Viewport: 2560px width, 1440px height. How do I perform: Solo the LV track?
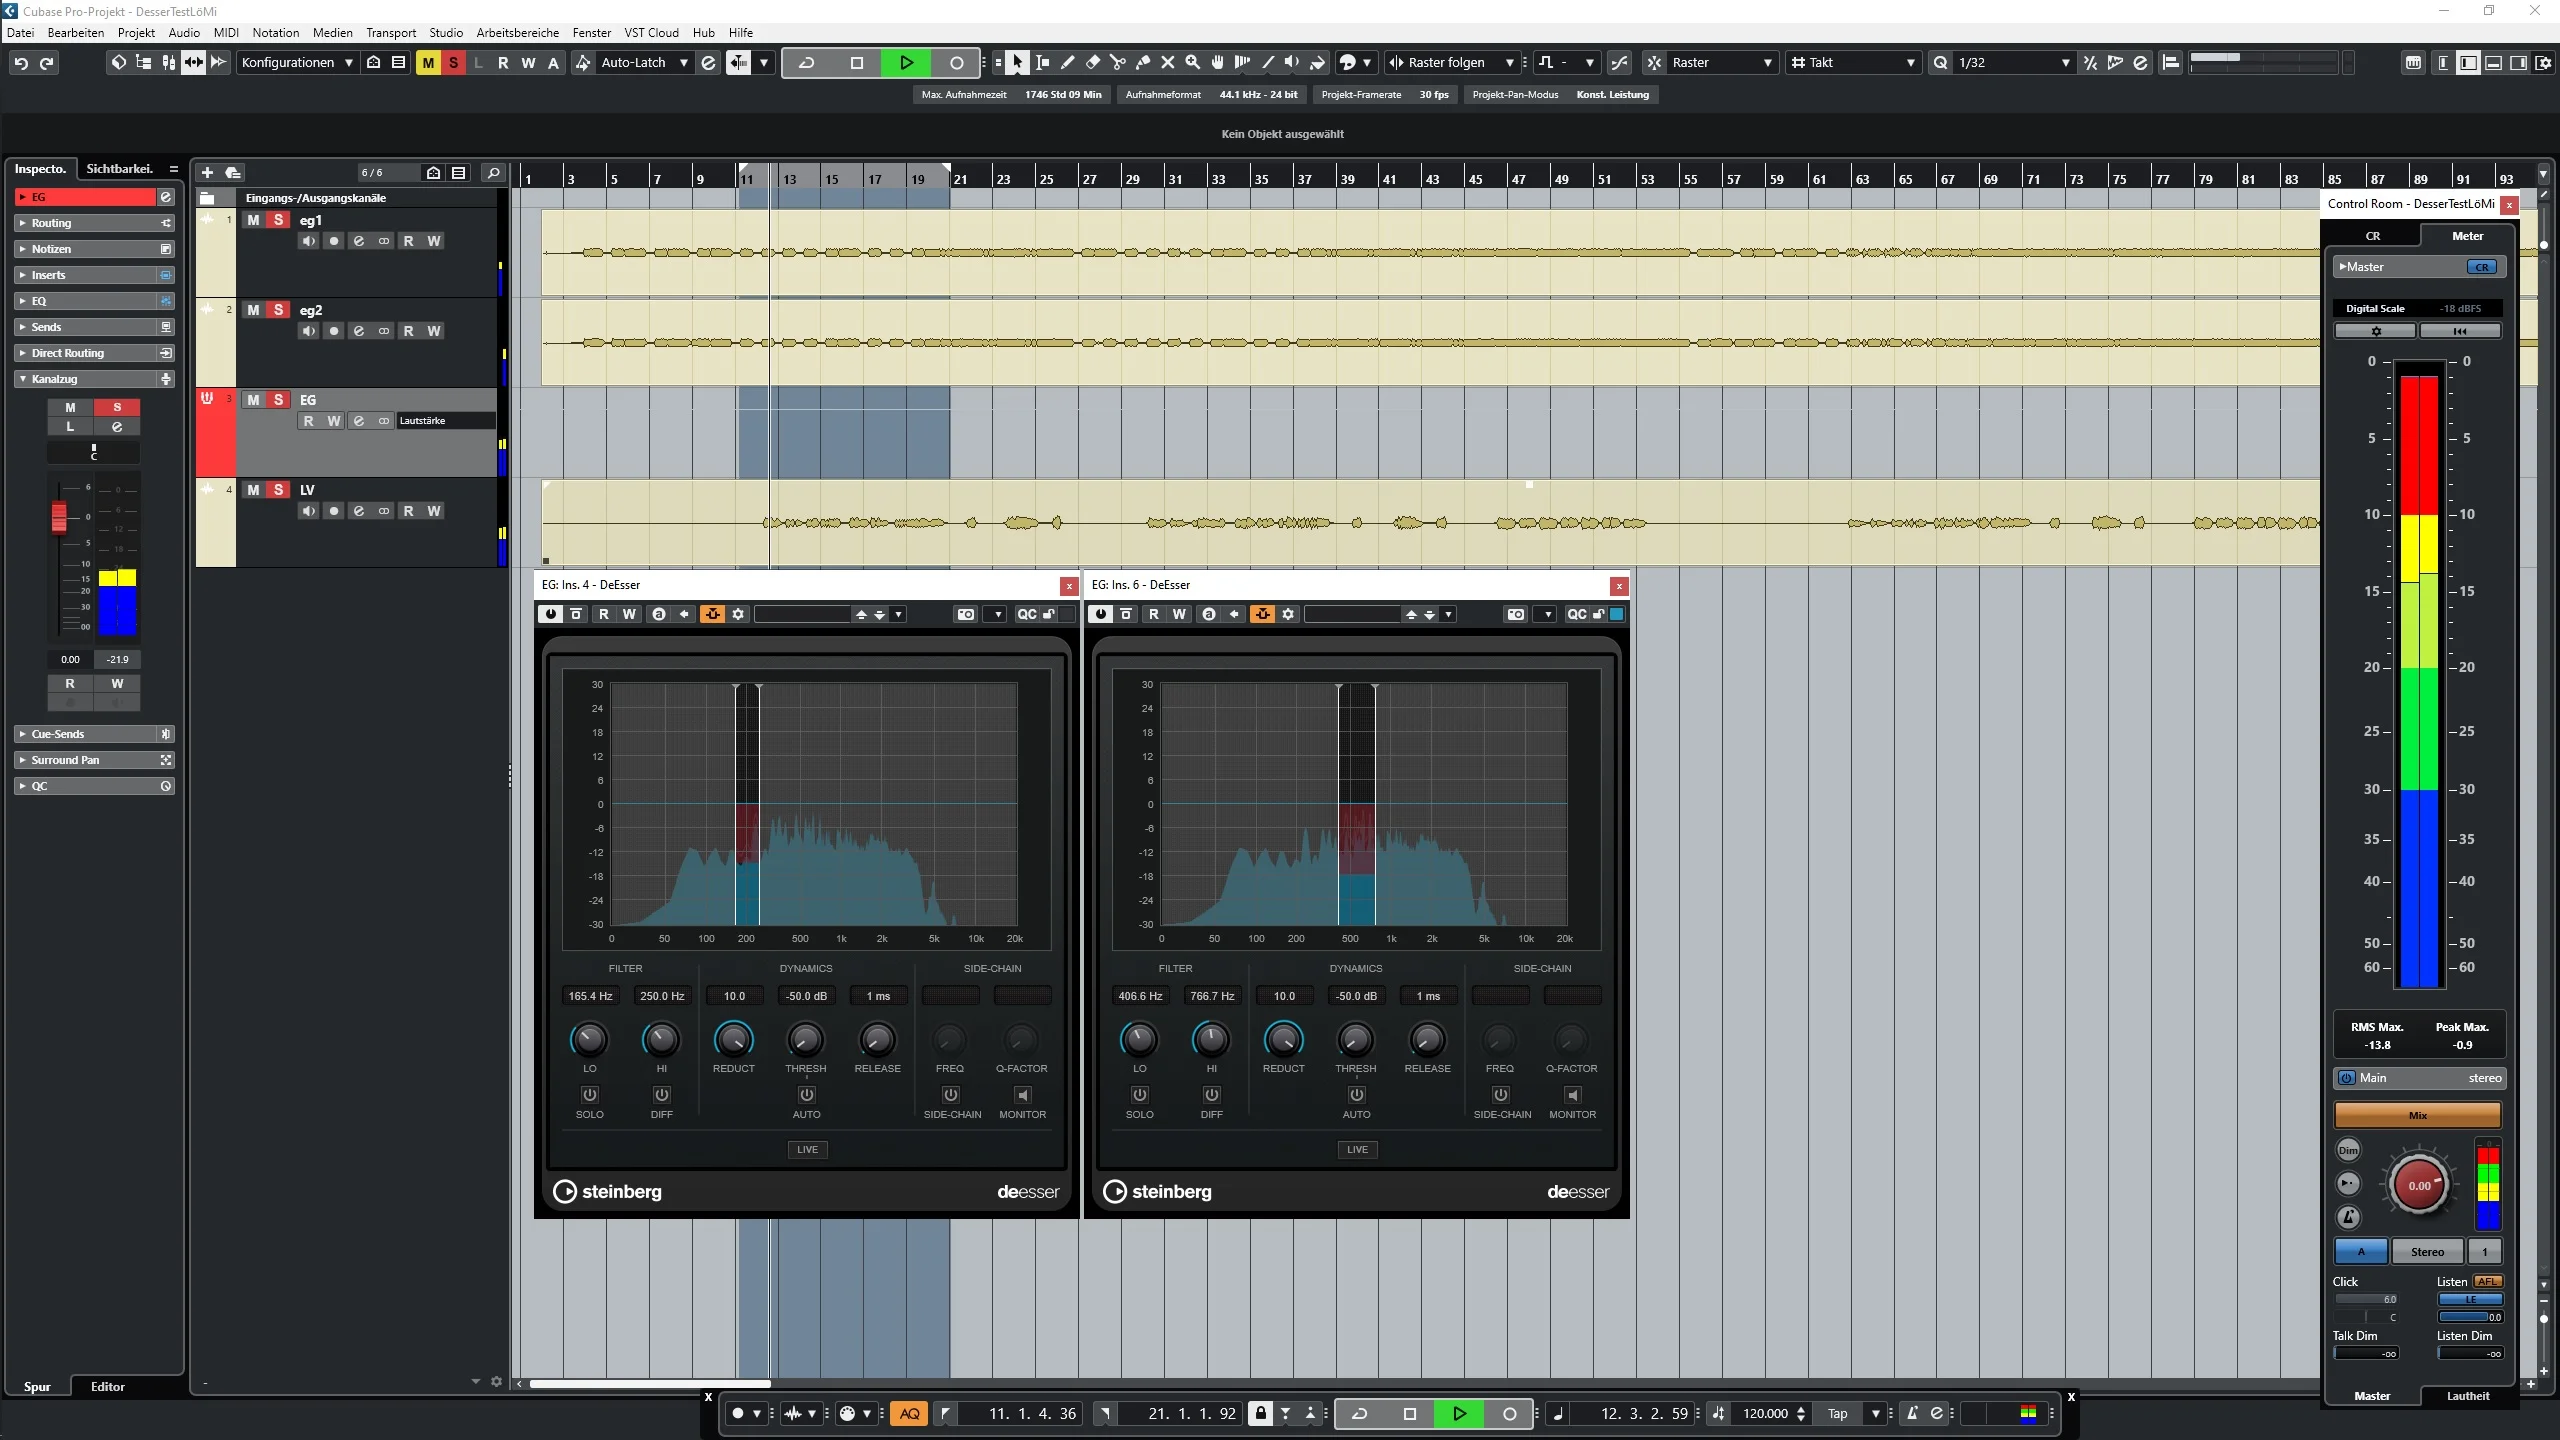279,490
